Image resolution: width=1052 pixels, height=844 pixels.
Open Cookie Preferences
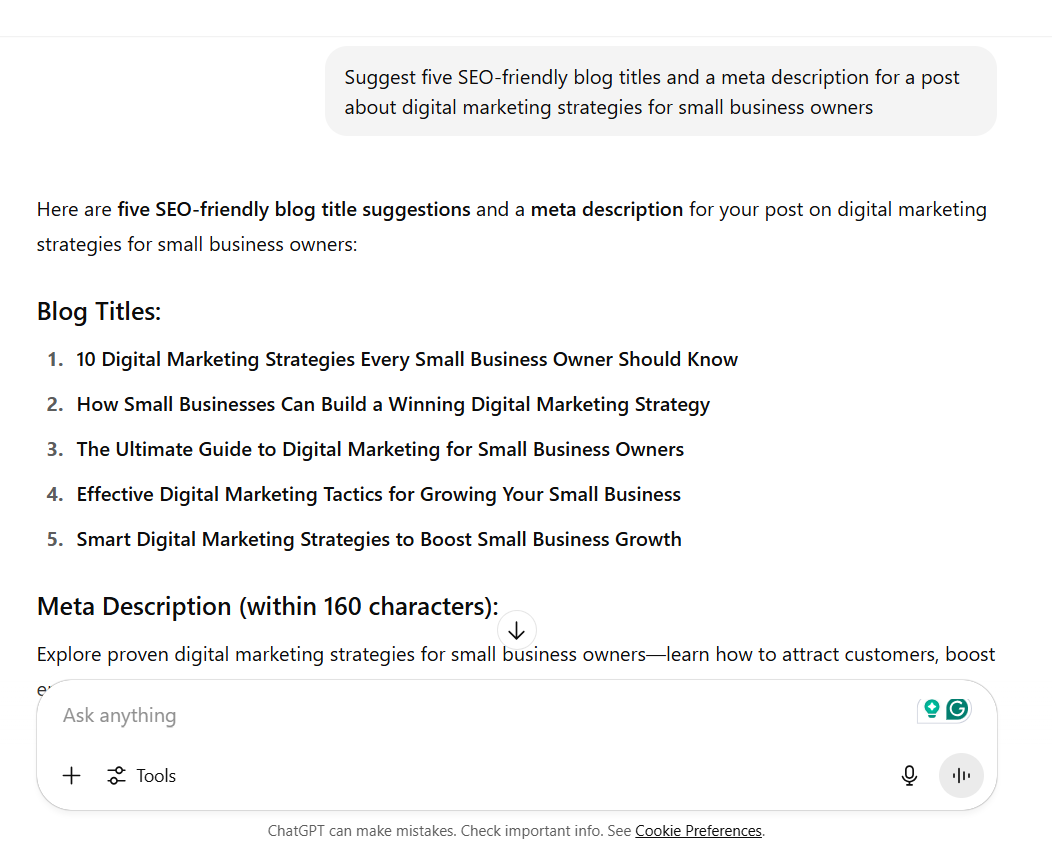pyautogui.click(x=698, y=831)
